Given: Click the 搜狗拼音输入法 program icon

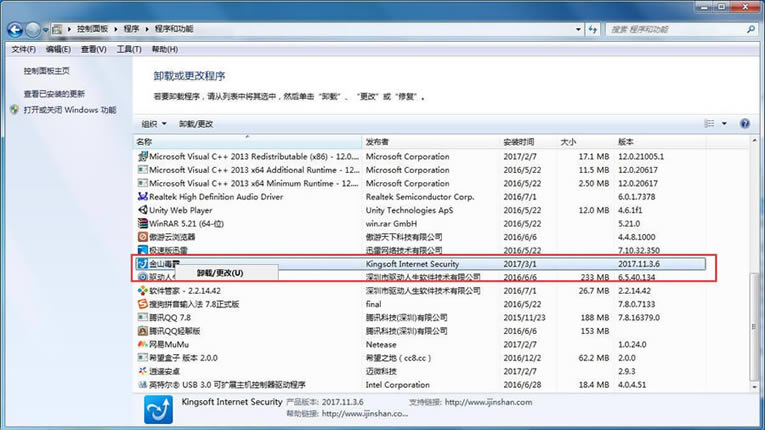Looking at the screenshot, I should tap(142, 304).
